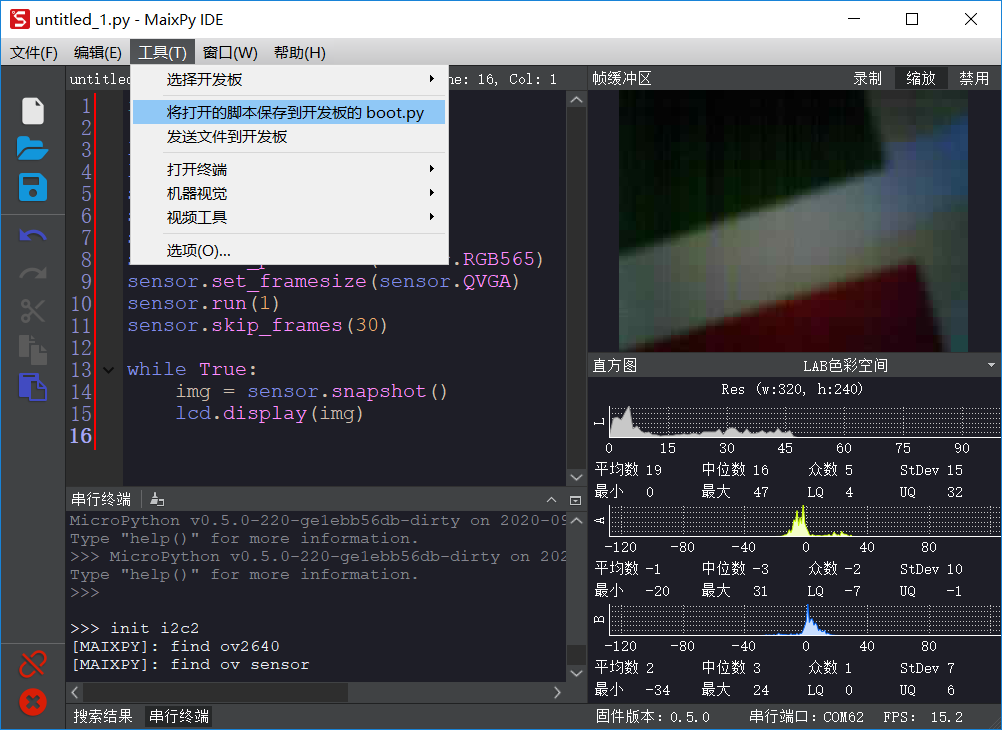This screenshot has height=731, width=1002.
Task: Open the 窗口(W) menu
Action: (x=230, y=52)
